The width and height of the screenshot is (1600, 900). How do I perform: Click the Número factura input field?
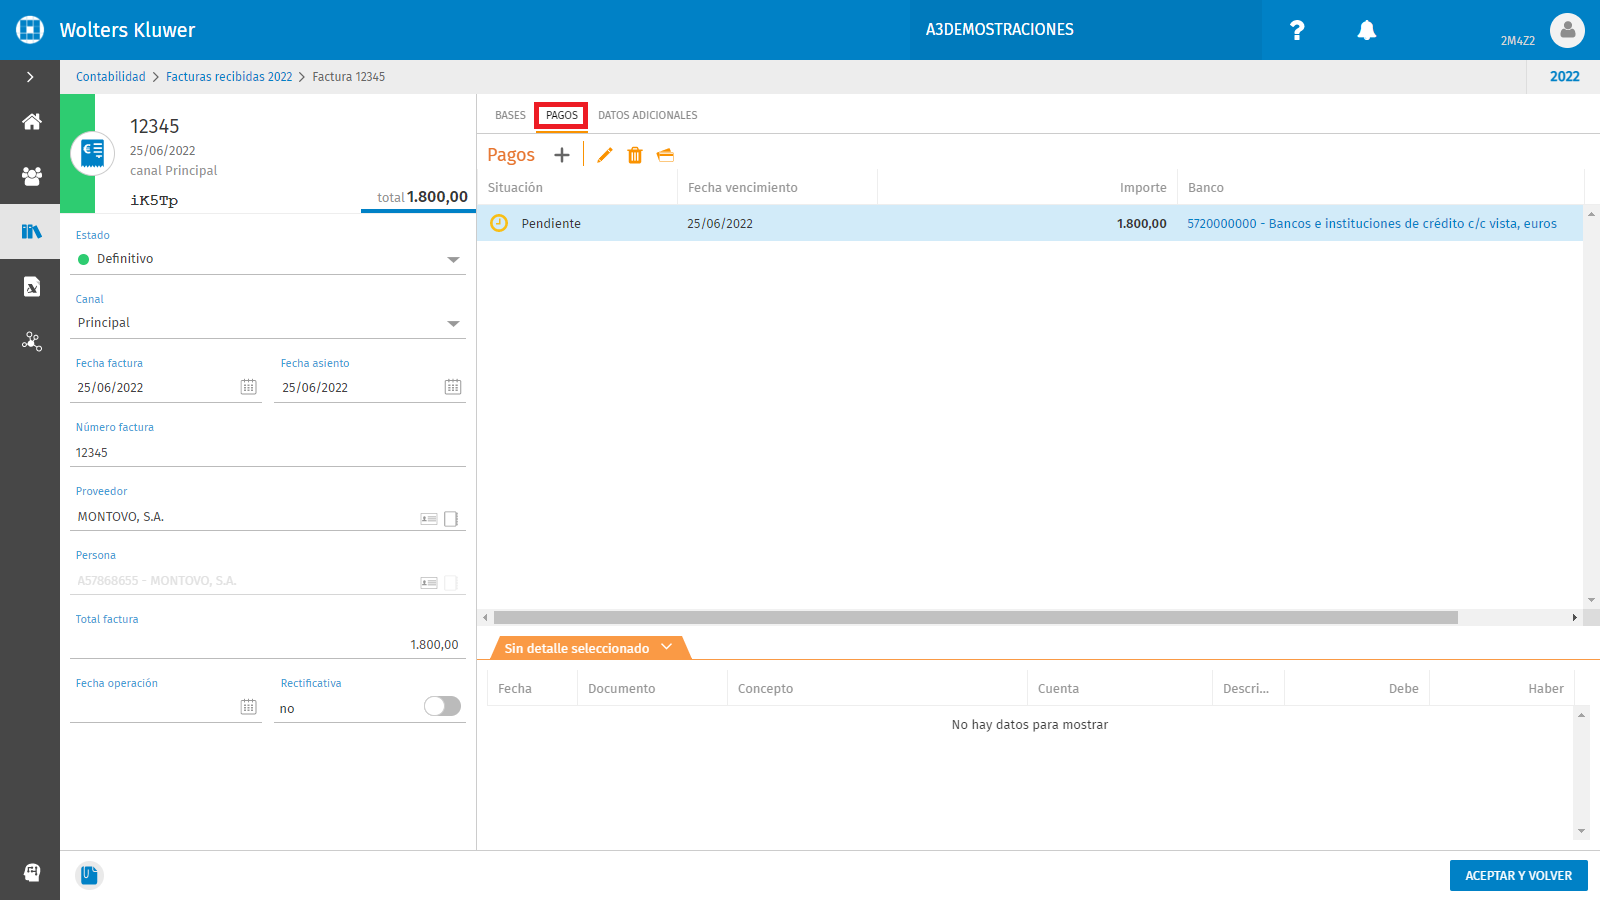[268, 452]
